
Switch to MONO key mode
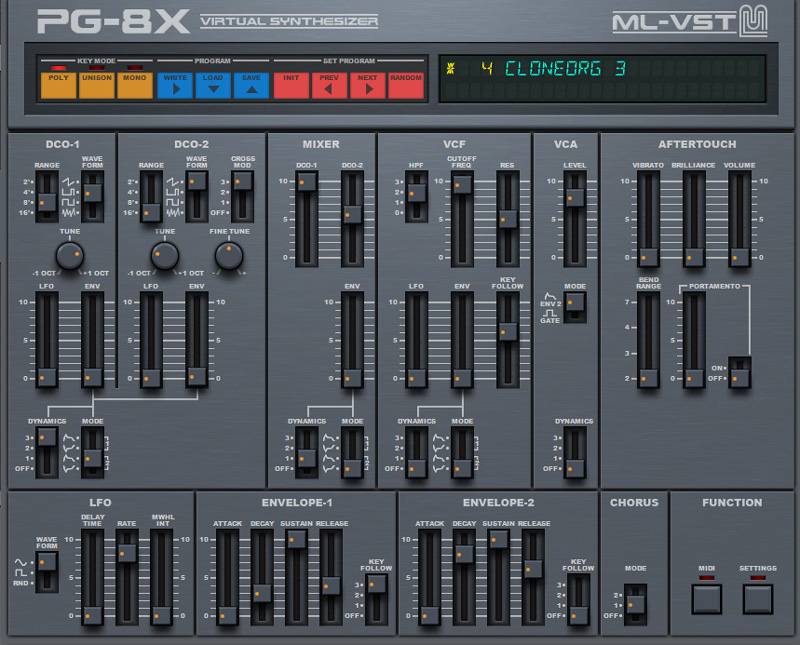135,85
